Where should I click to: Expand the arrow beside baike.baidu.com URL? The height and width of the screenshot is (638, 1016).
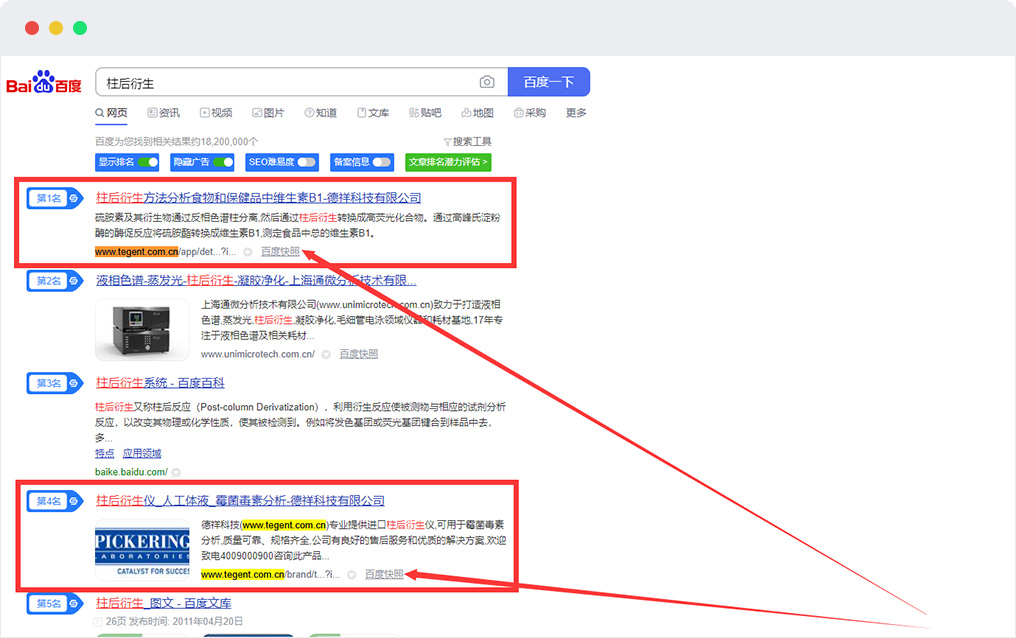tap(176, 472)
